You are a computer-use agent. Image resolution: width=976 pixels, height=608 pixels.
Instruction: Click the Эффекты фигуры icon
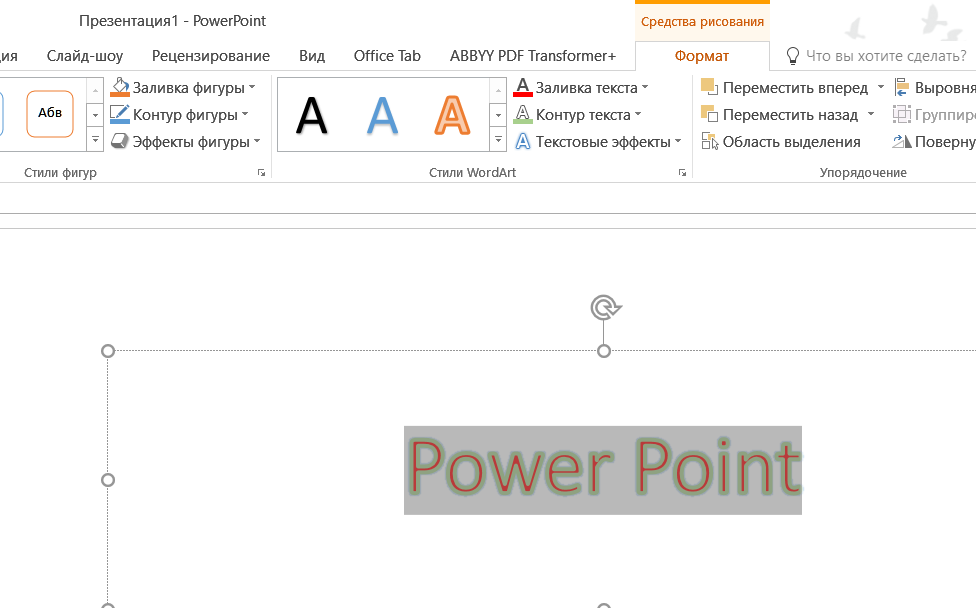(x=120, y=142)
